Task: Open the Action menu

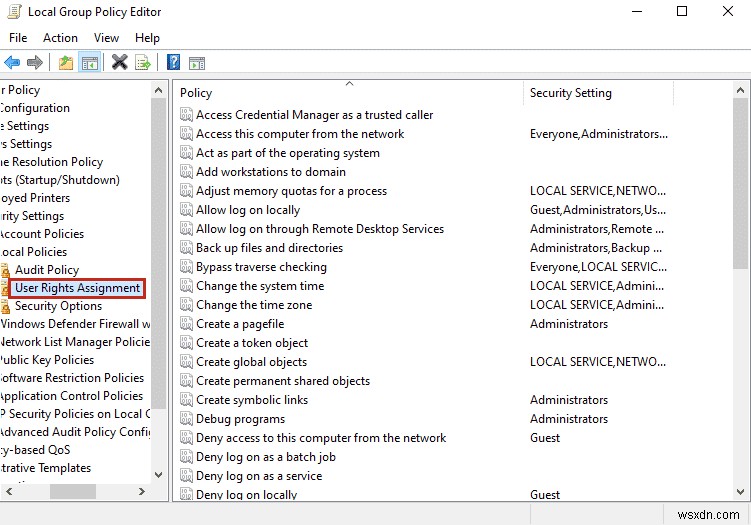Action: pyautogui.click(x=60, y=38)
